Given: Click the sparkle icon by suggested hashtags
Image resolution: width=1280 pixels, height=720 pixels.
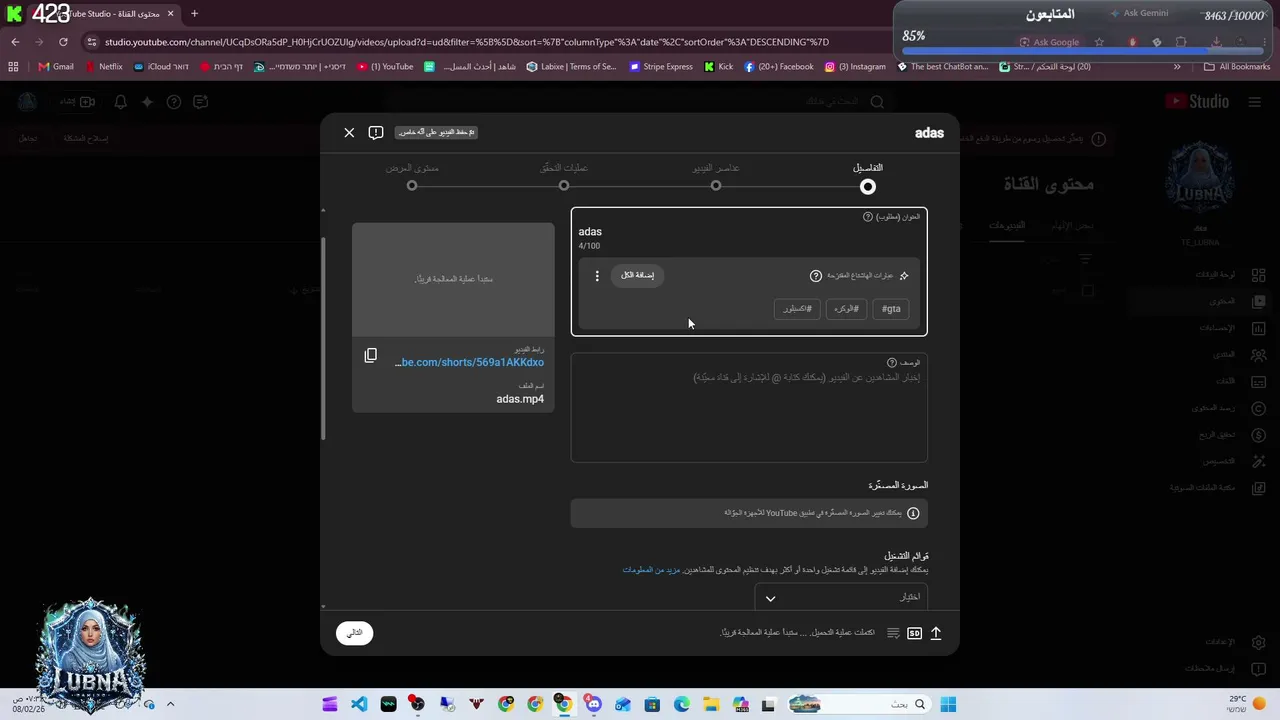Looking at the screenshot, I should [904, 276].
